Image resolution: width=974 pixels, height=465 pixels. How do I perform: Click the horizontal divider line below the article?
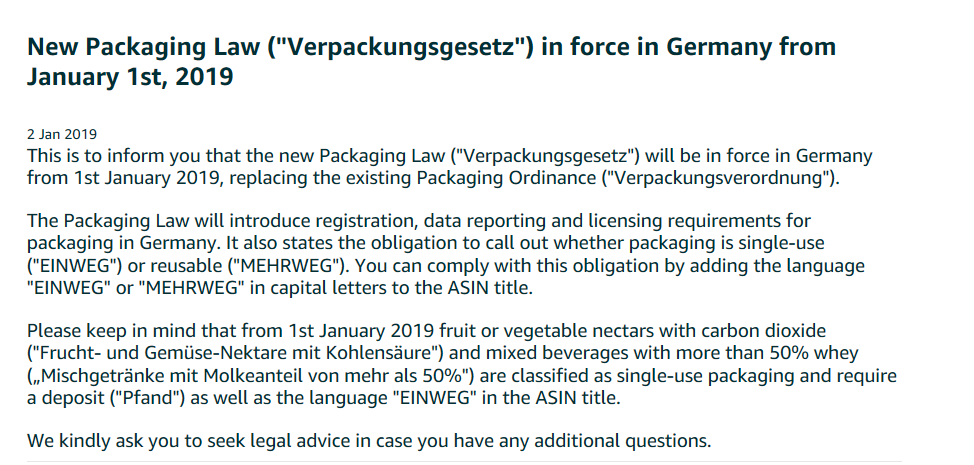(x=464, y=461)
